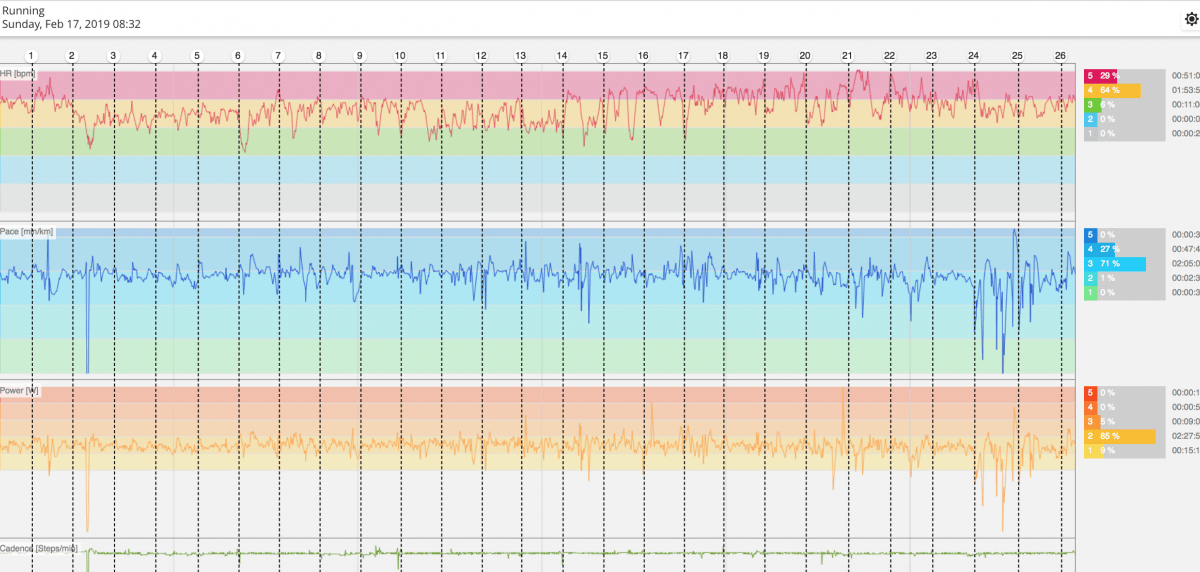Click Power zone 5 red-orange swatch

[1090, 393]
